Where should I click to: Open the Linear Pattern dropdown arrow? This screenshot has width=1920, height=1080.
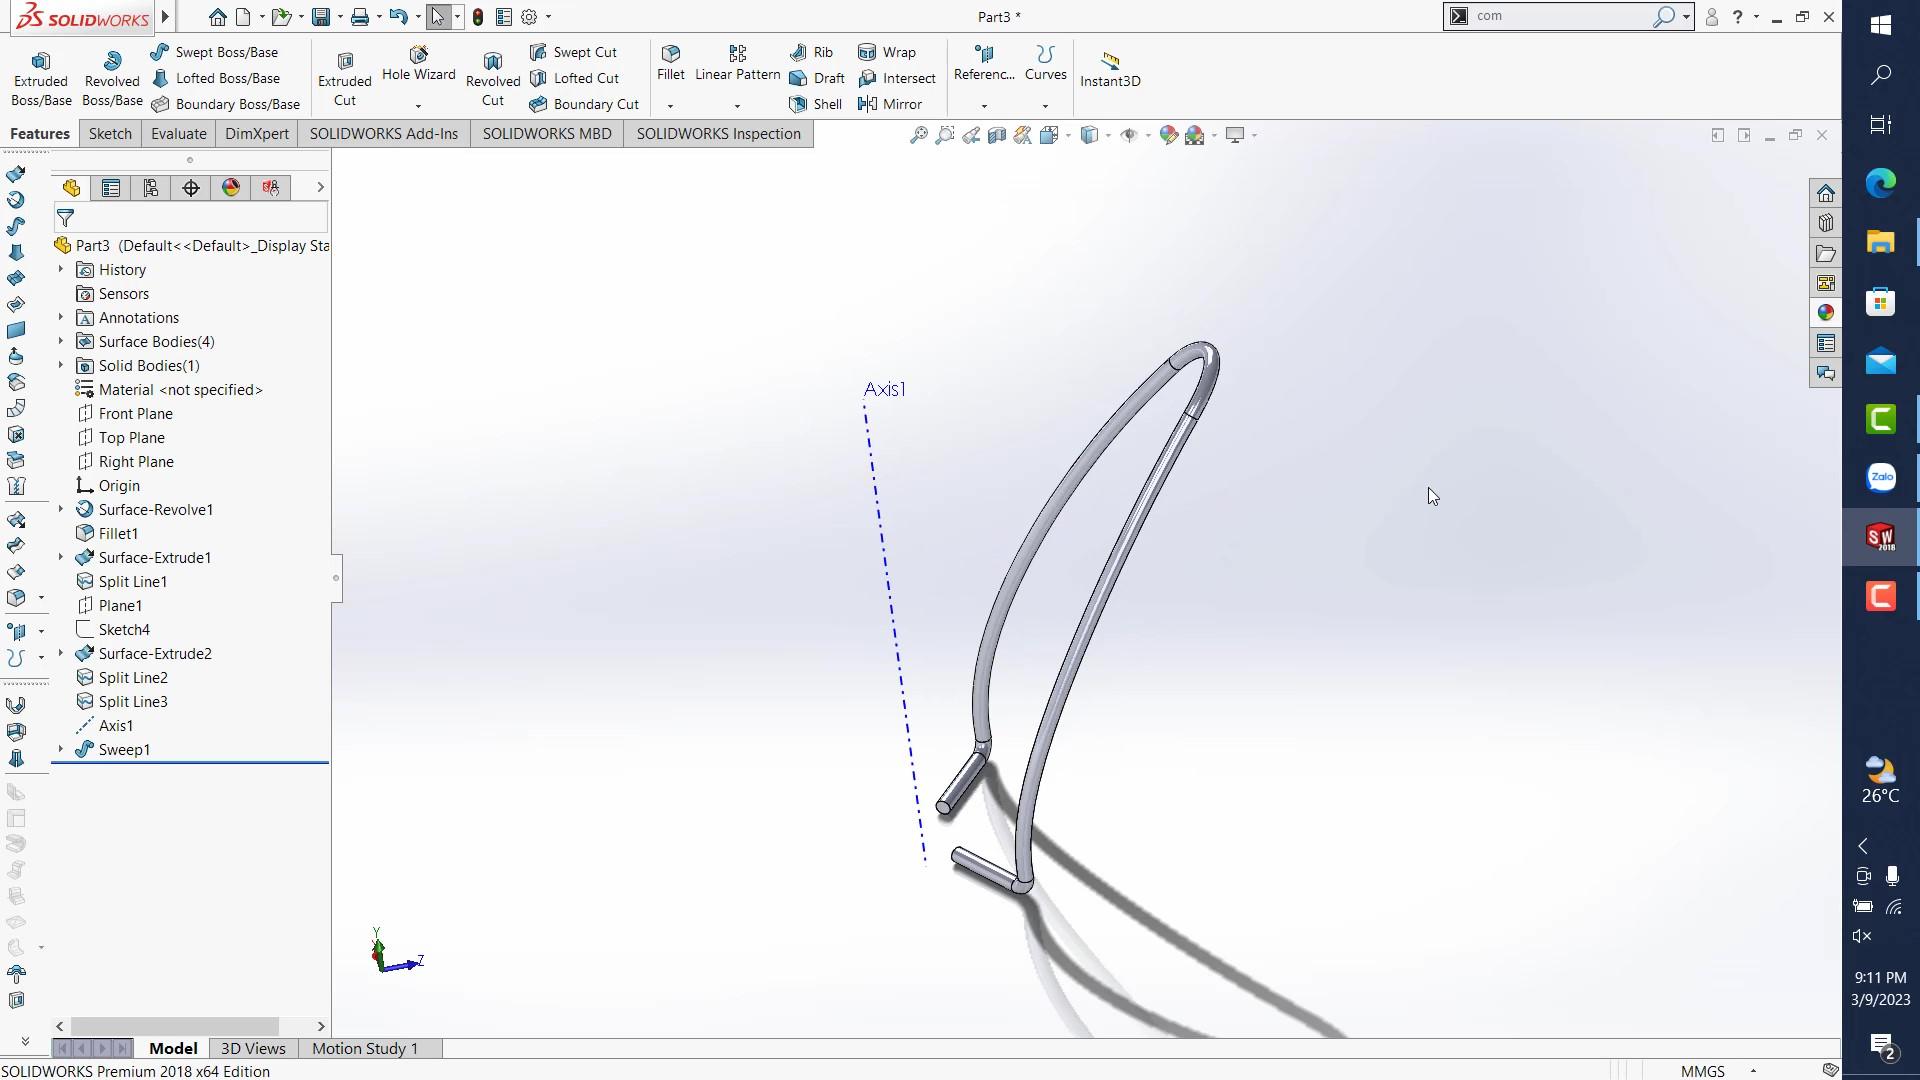pyautogui.click(x=737, y=106)
